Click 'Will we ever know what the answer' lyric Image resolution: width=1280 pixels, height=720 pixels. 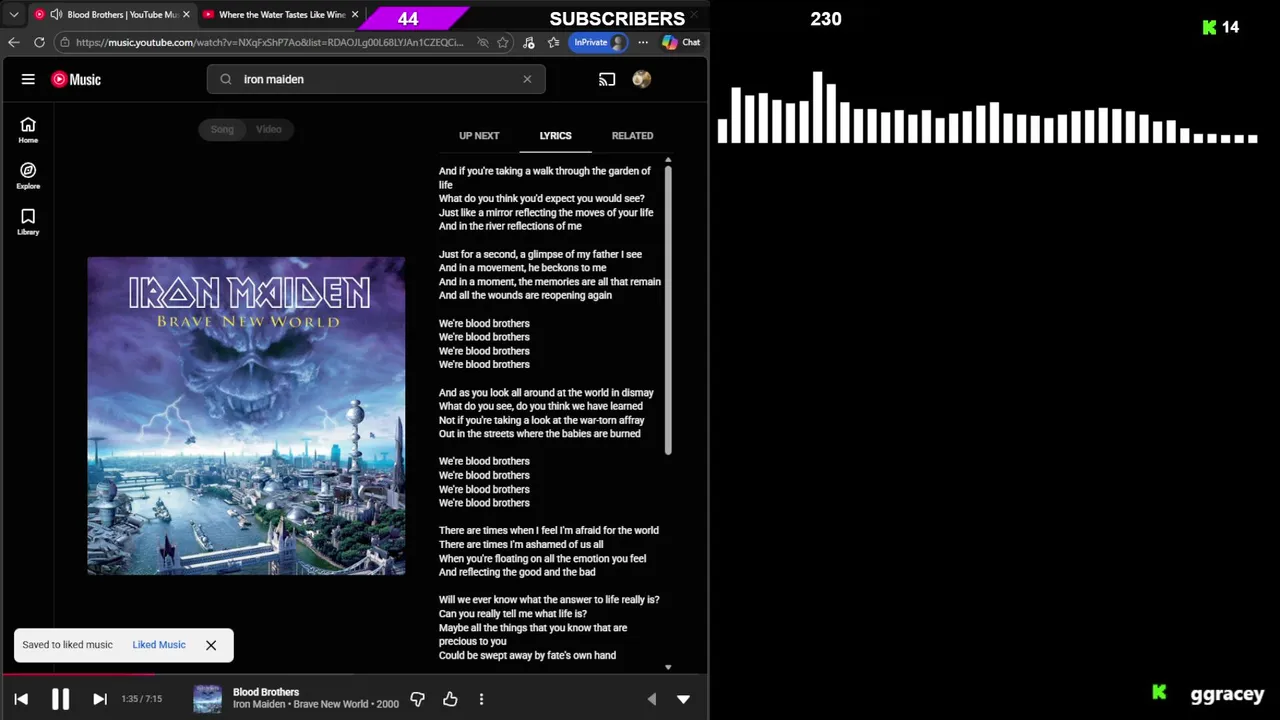click(x=549, y=600)
